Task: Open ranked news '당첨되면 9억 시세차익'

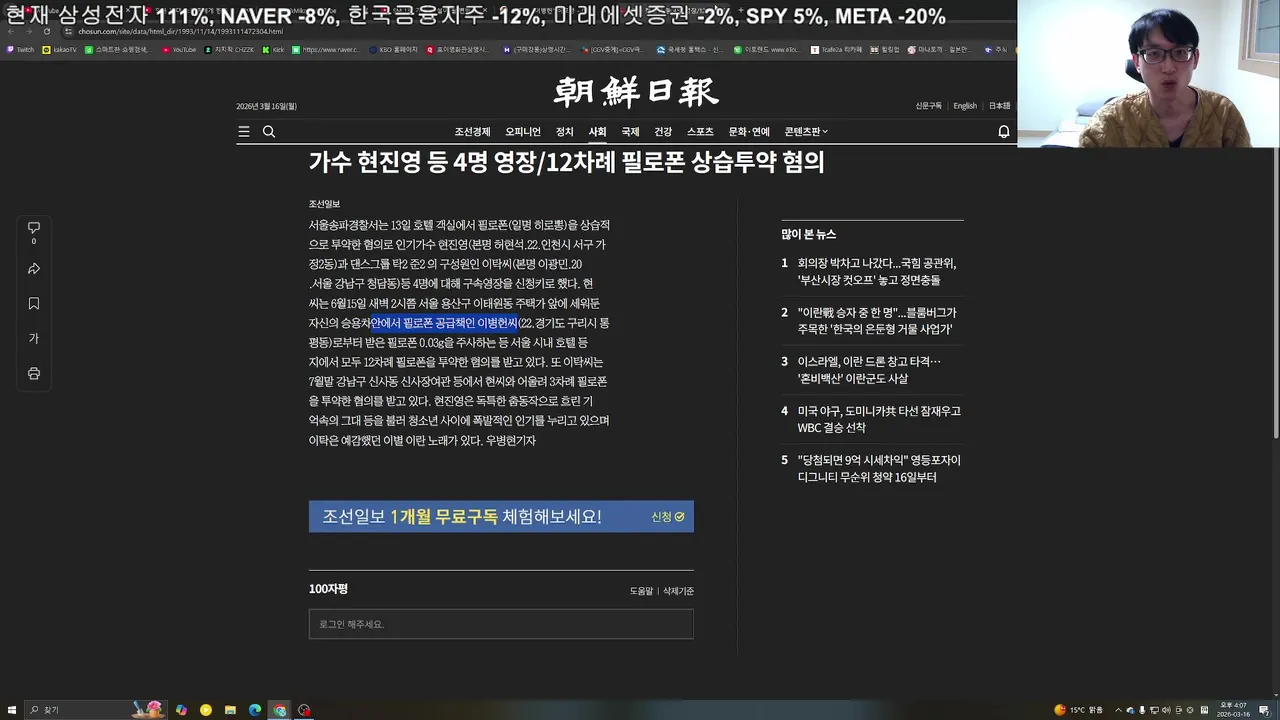Action: point(879,469)
